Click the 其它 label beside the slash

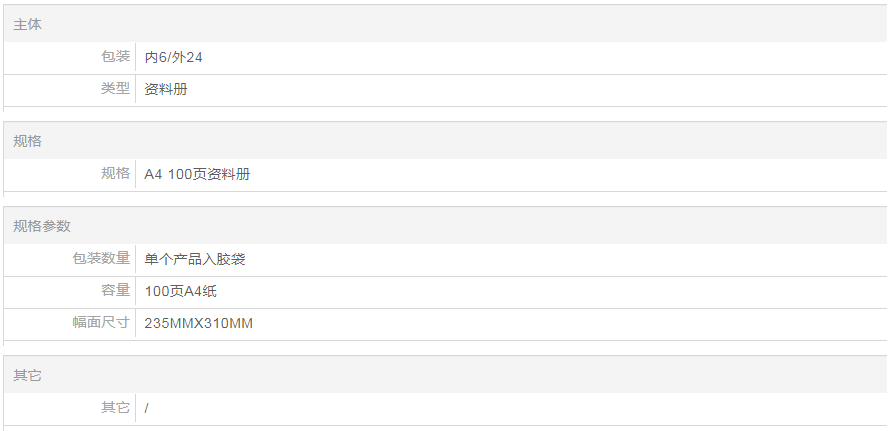pyautogui.click(x=115, y=408)
